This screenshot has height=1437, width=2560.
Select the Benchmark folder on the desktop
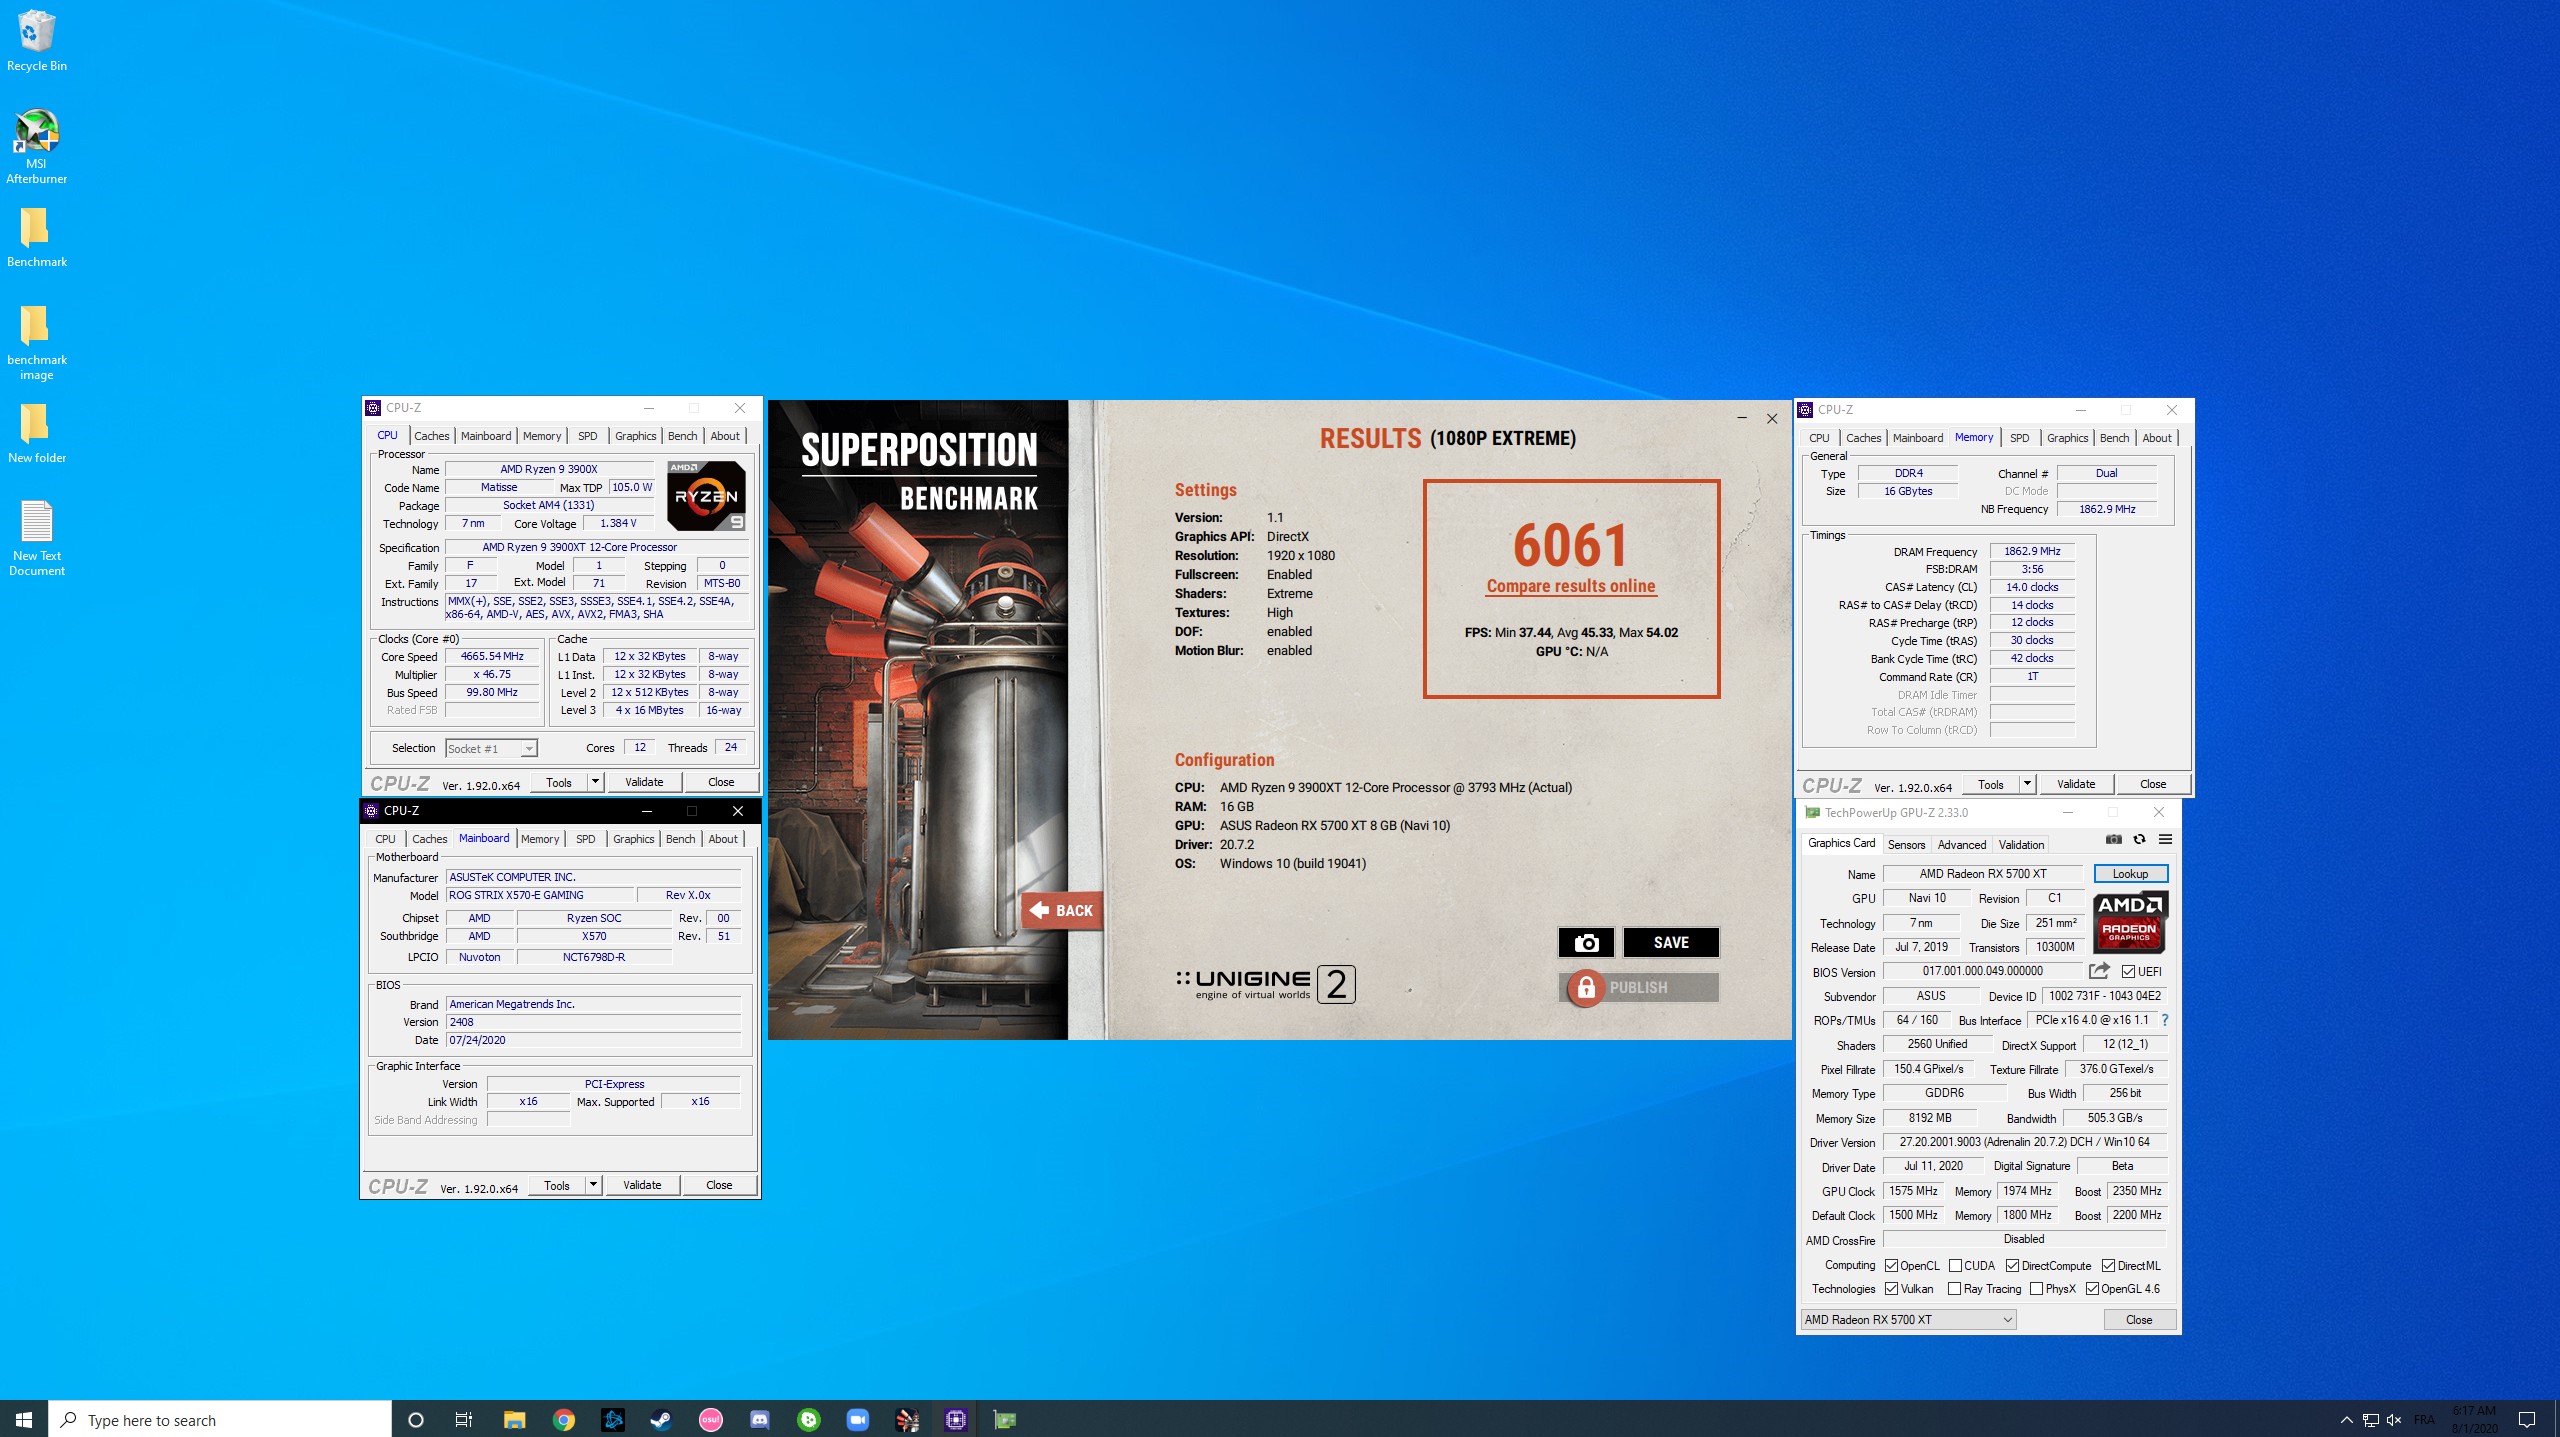pos(37,238)
